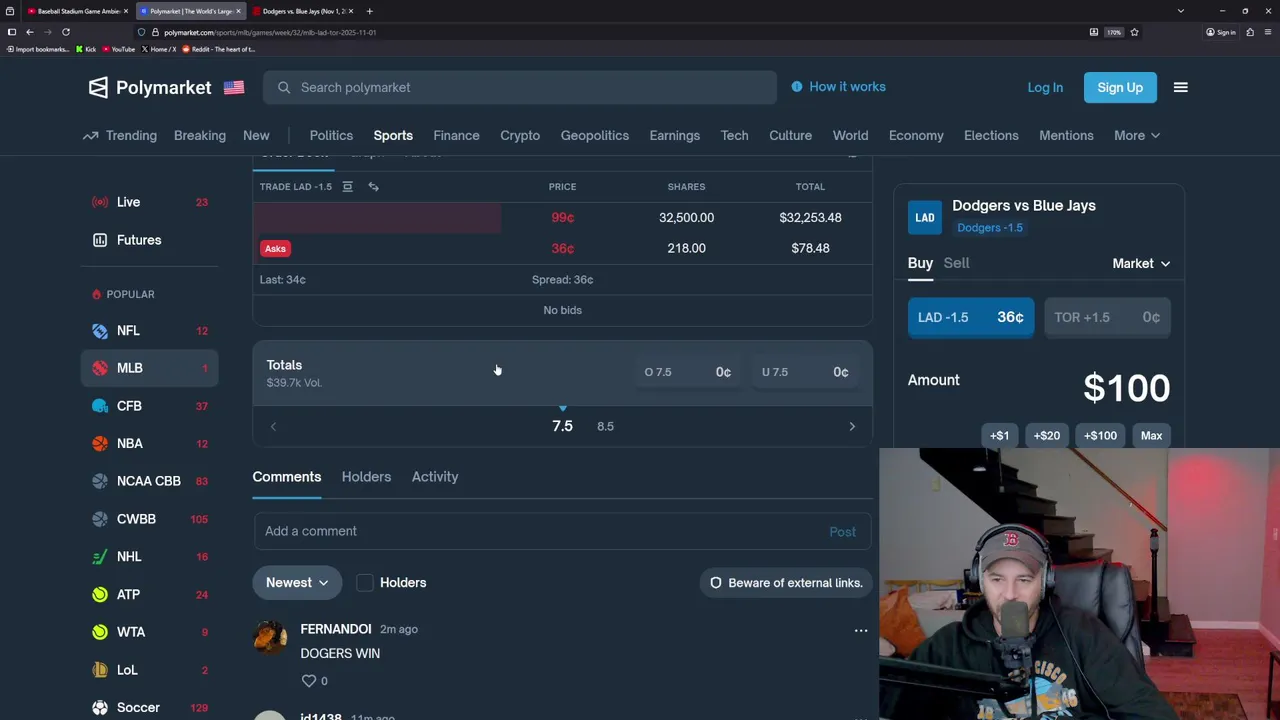The height and width of the screenshot is (720, 1280).
Task: Open Live games in the sidebar
Action: [x=149, y=202]
